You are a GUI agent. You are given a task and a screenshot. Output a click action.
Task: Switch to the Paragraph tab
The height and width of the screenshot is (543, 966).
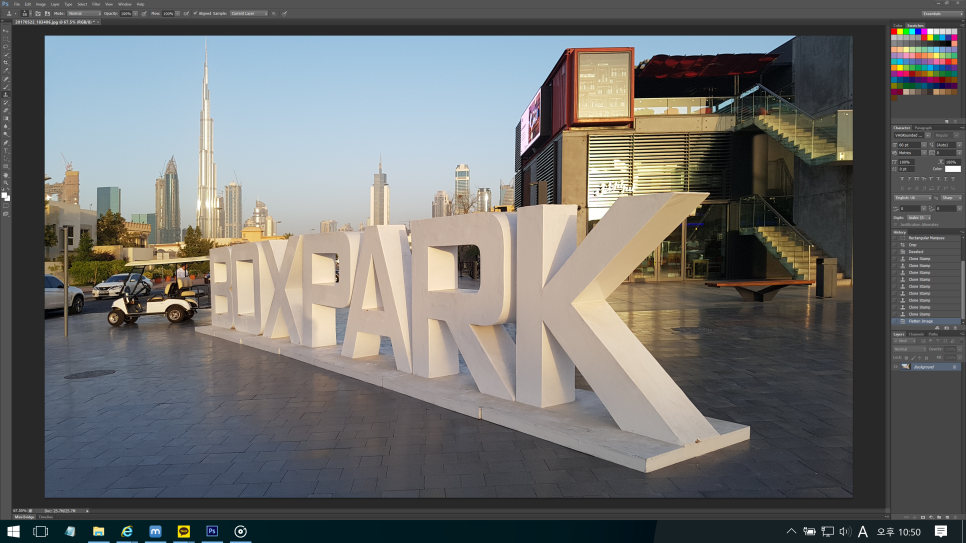pos(923,128)
